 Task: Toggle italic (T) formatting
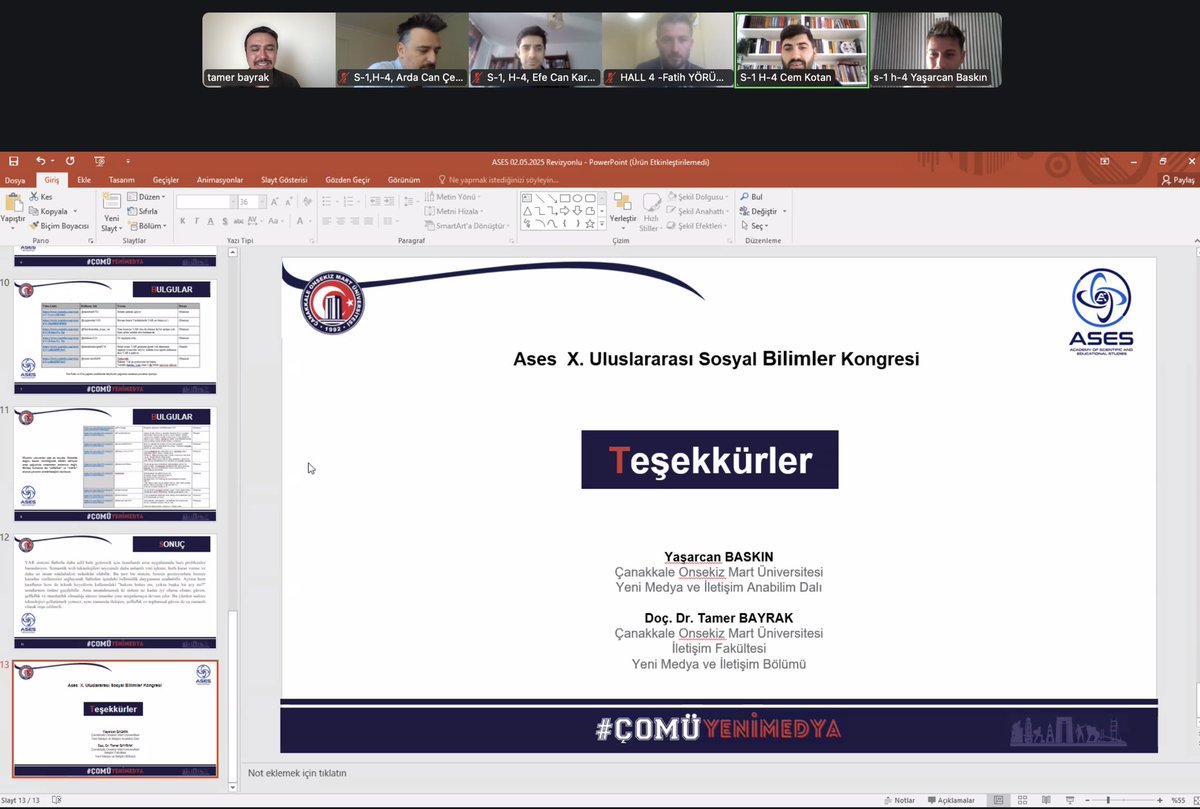coord(196,221)
